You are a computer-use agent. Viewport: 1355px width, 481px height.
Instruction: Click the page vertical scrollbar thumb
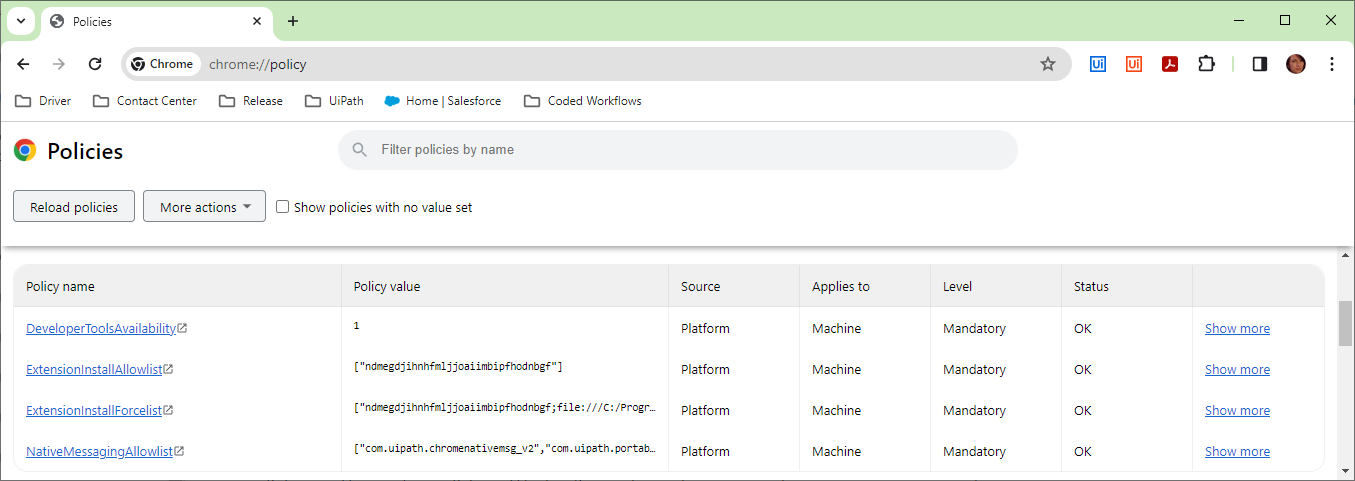[x=1345, y=322]
